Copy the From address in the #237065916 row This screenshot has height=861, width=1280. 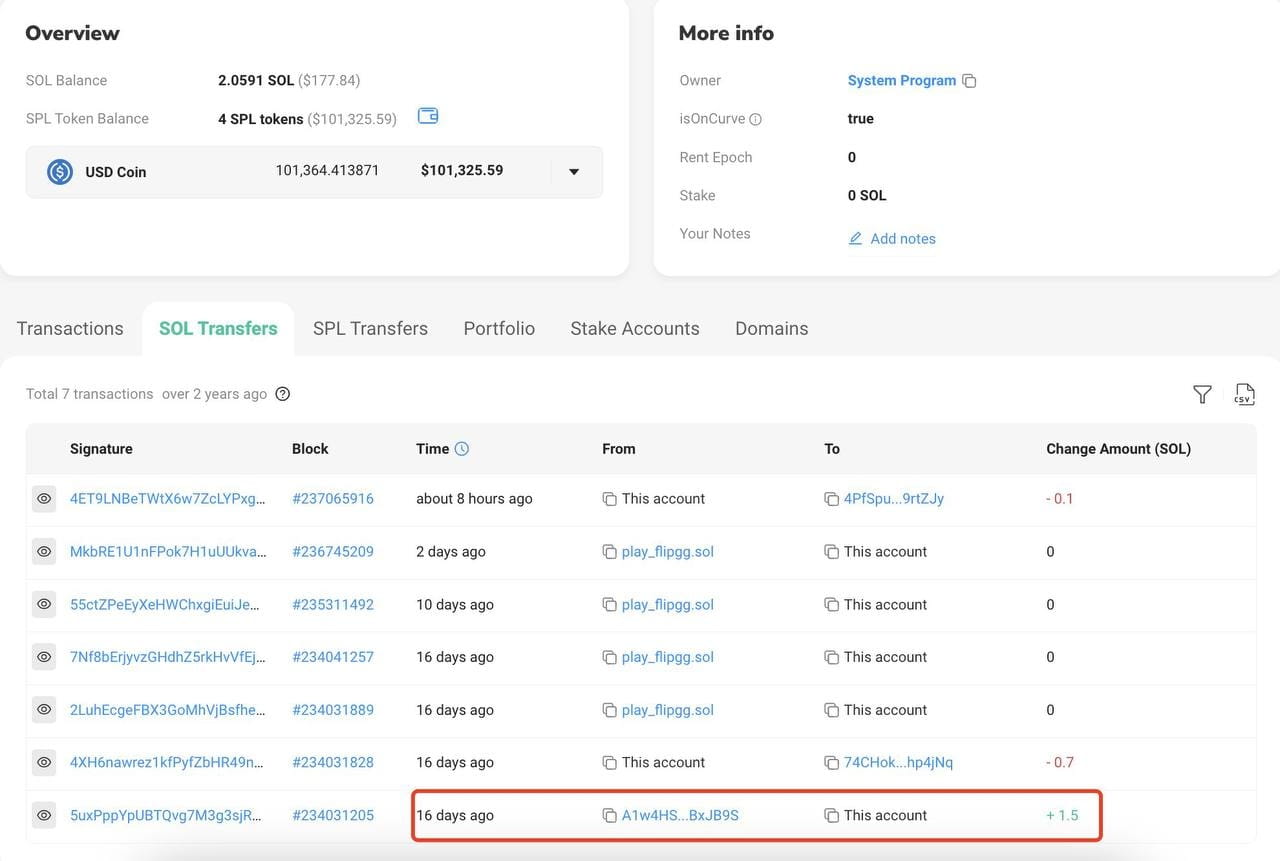coord(609,499)
